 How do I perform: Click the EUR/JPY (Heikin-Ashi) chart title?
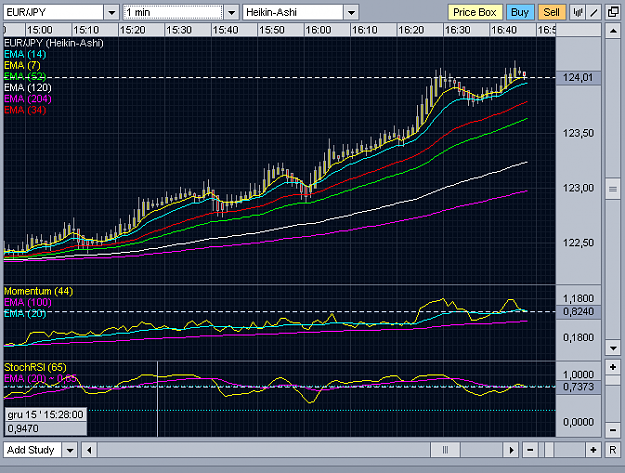point(54,43)
